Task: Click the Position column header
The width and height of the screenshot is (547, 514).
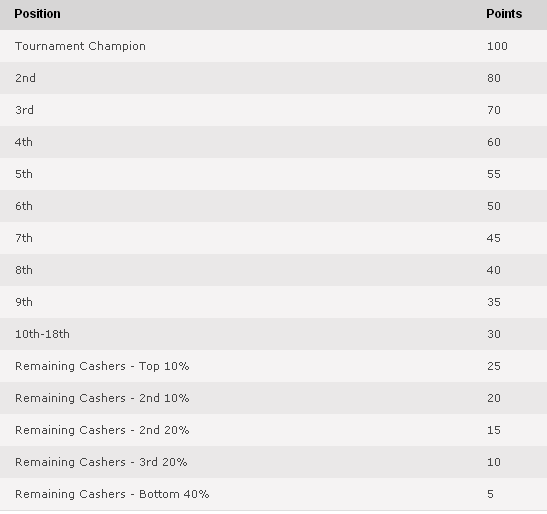Action: point(37,14)
